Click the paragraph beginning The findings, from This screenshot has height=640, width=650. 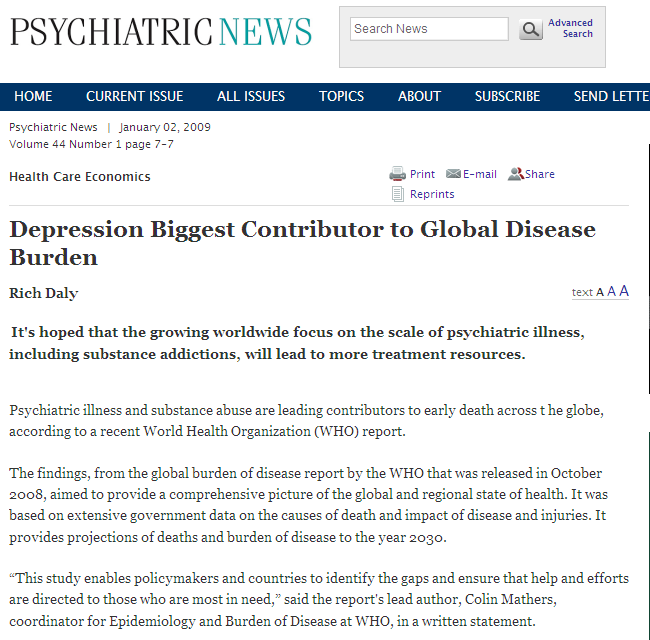coord(308,505)
